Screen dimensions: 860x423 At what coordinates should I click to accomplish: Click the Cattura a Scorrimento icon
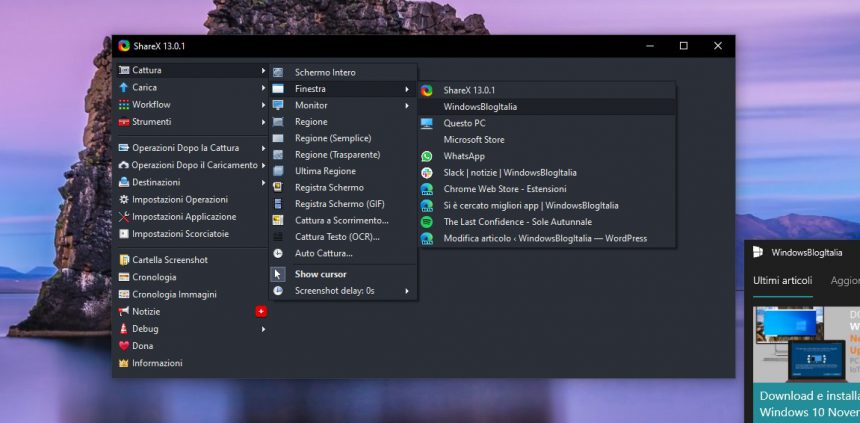pyautogui.click(x=278, y=221)
